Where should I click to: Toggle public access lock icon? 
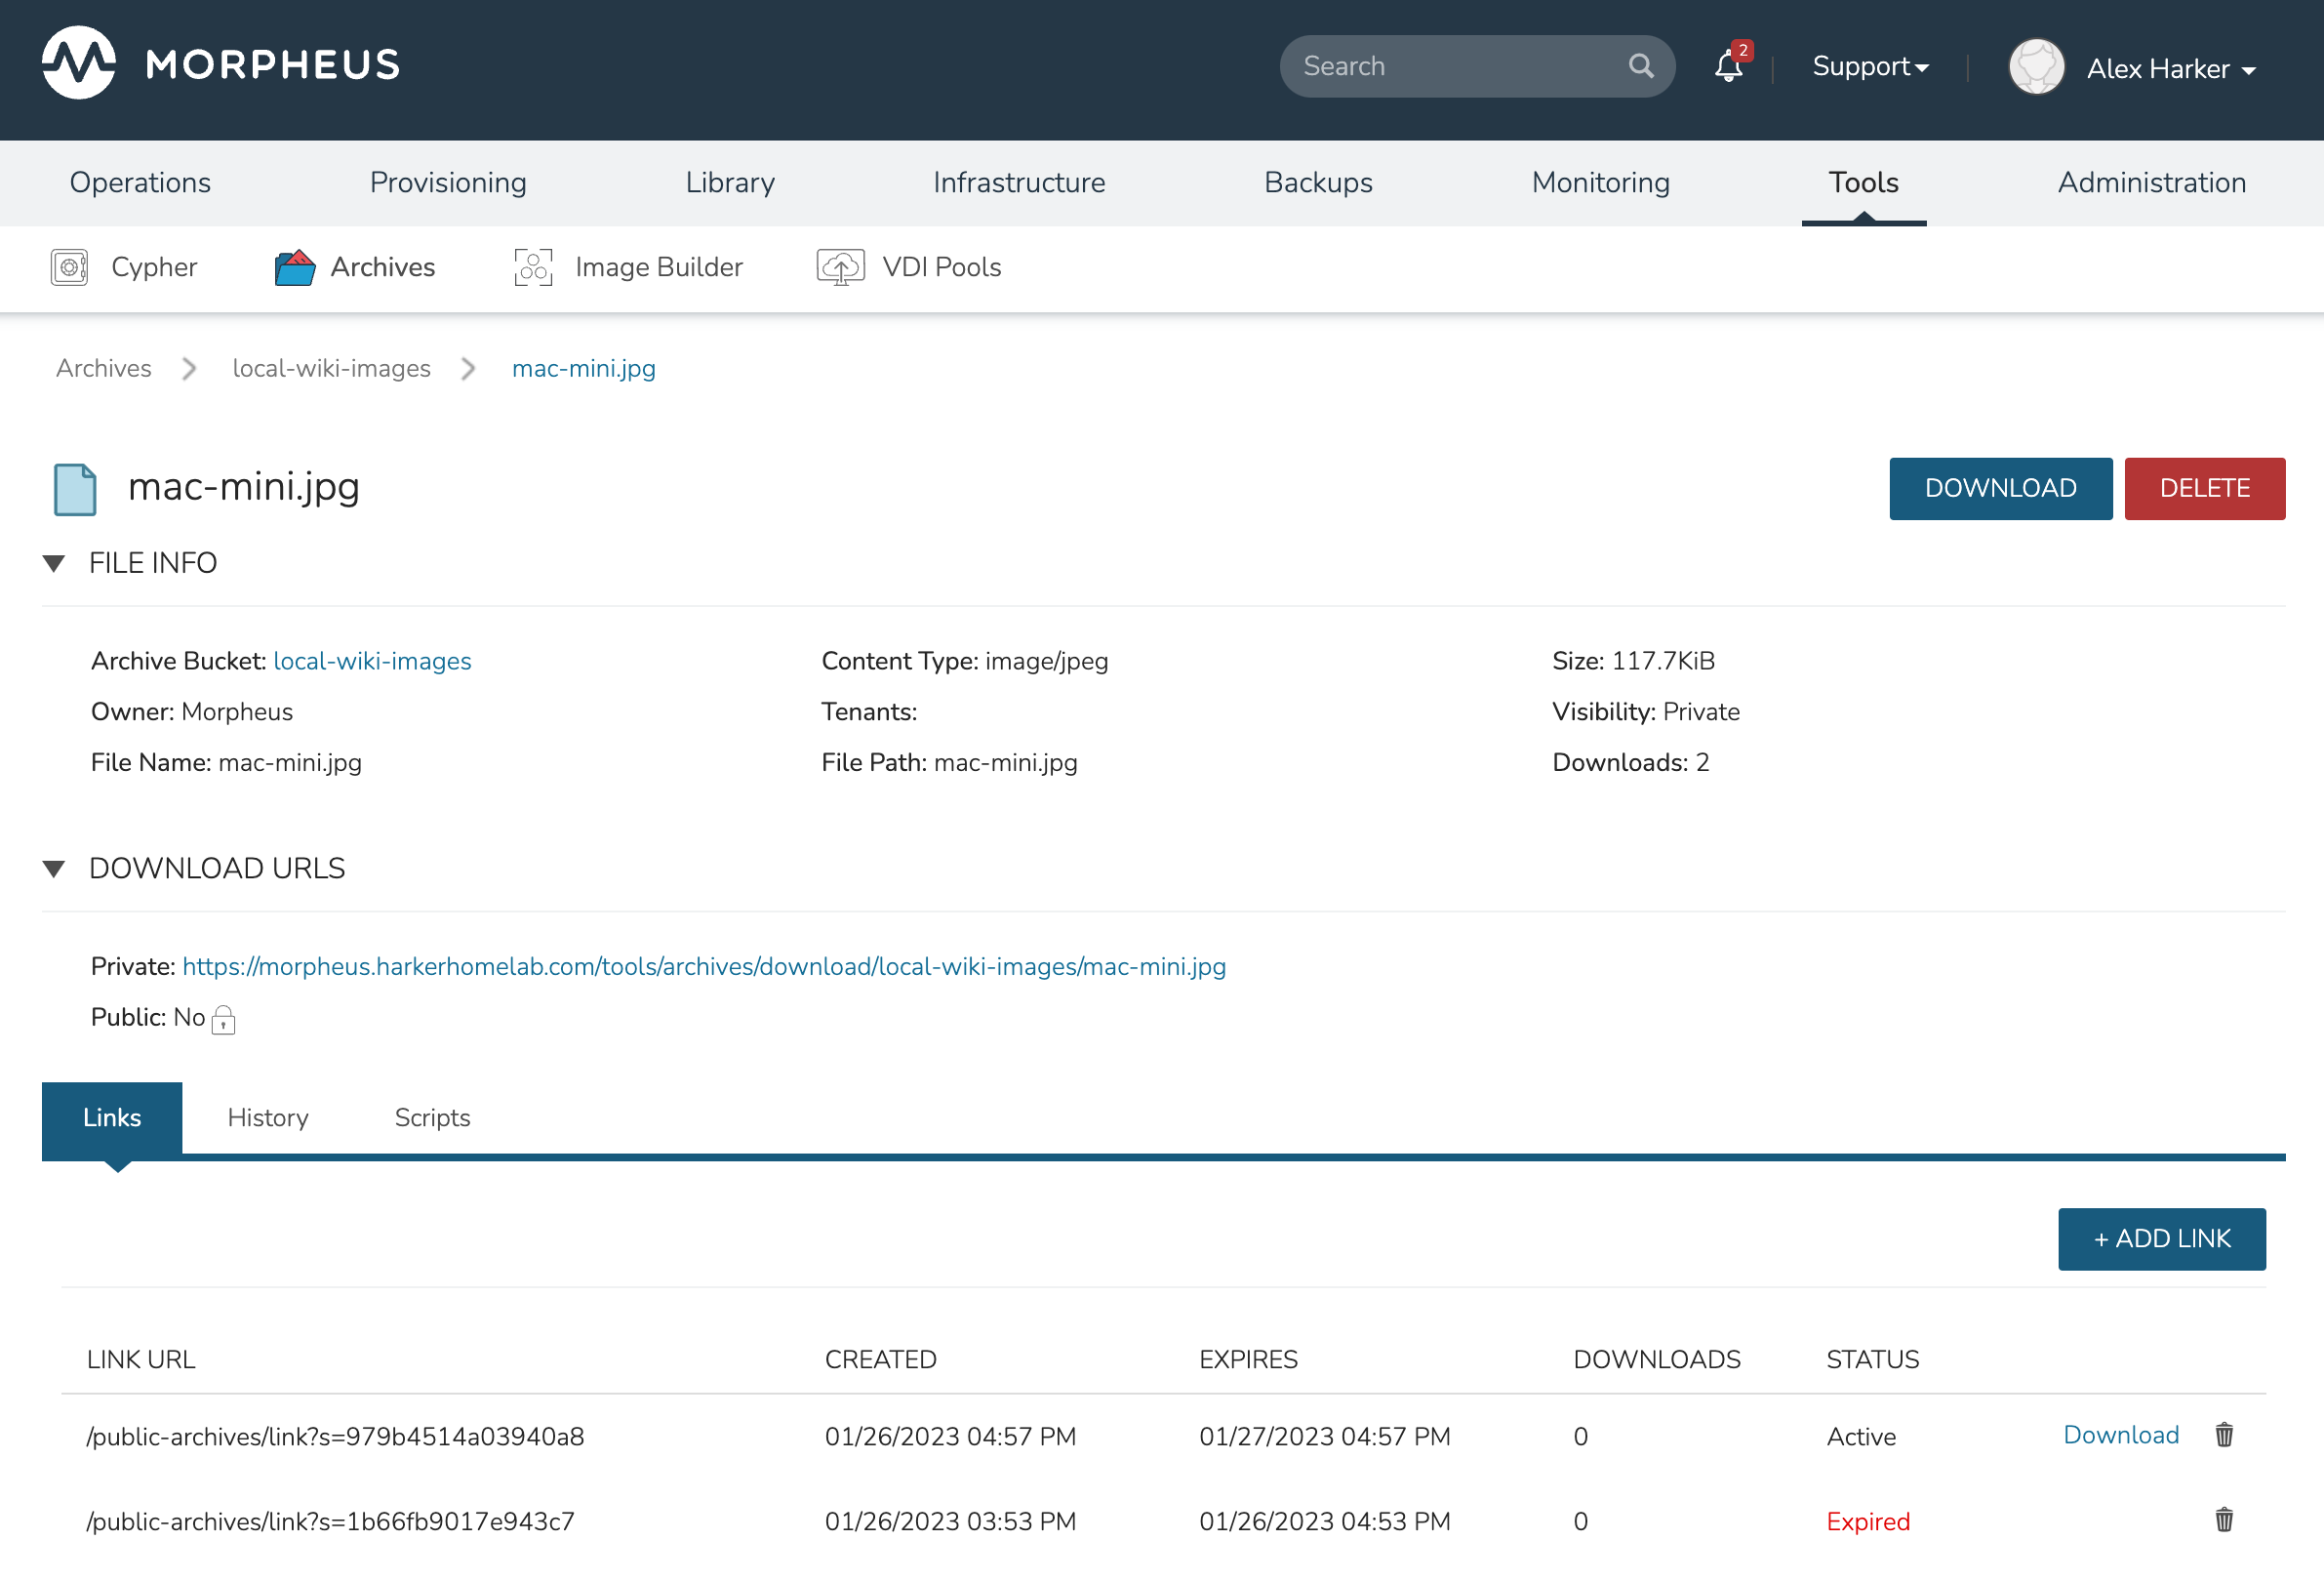224,1019
